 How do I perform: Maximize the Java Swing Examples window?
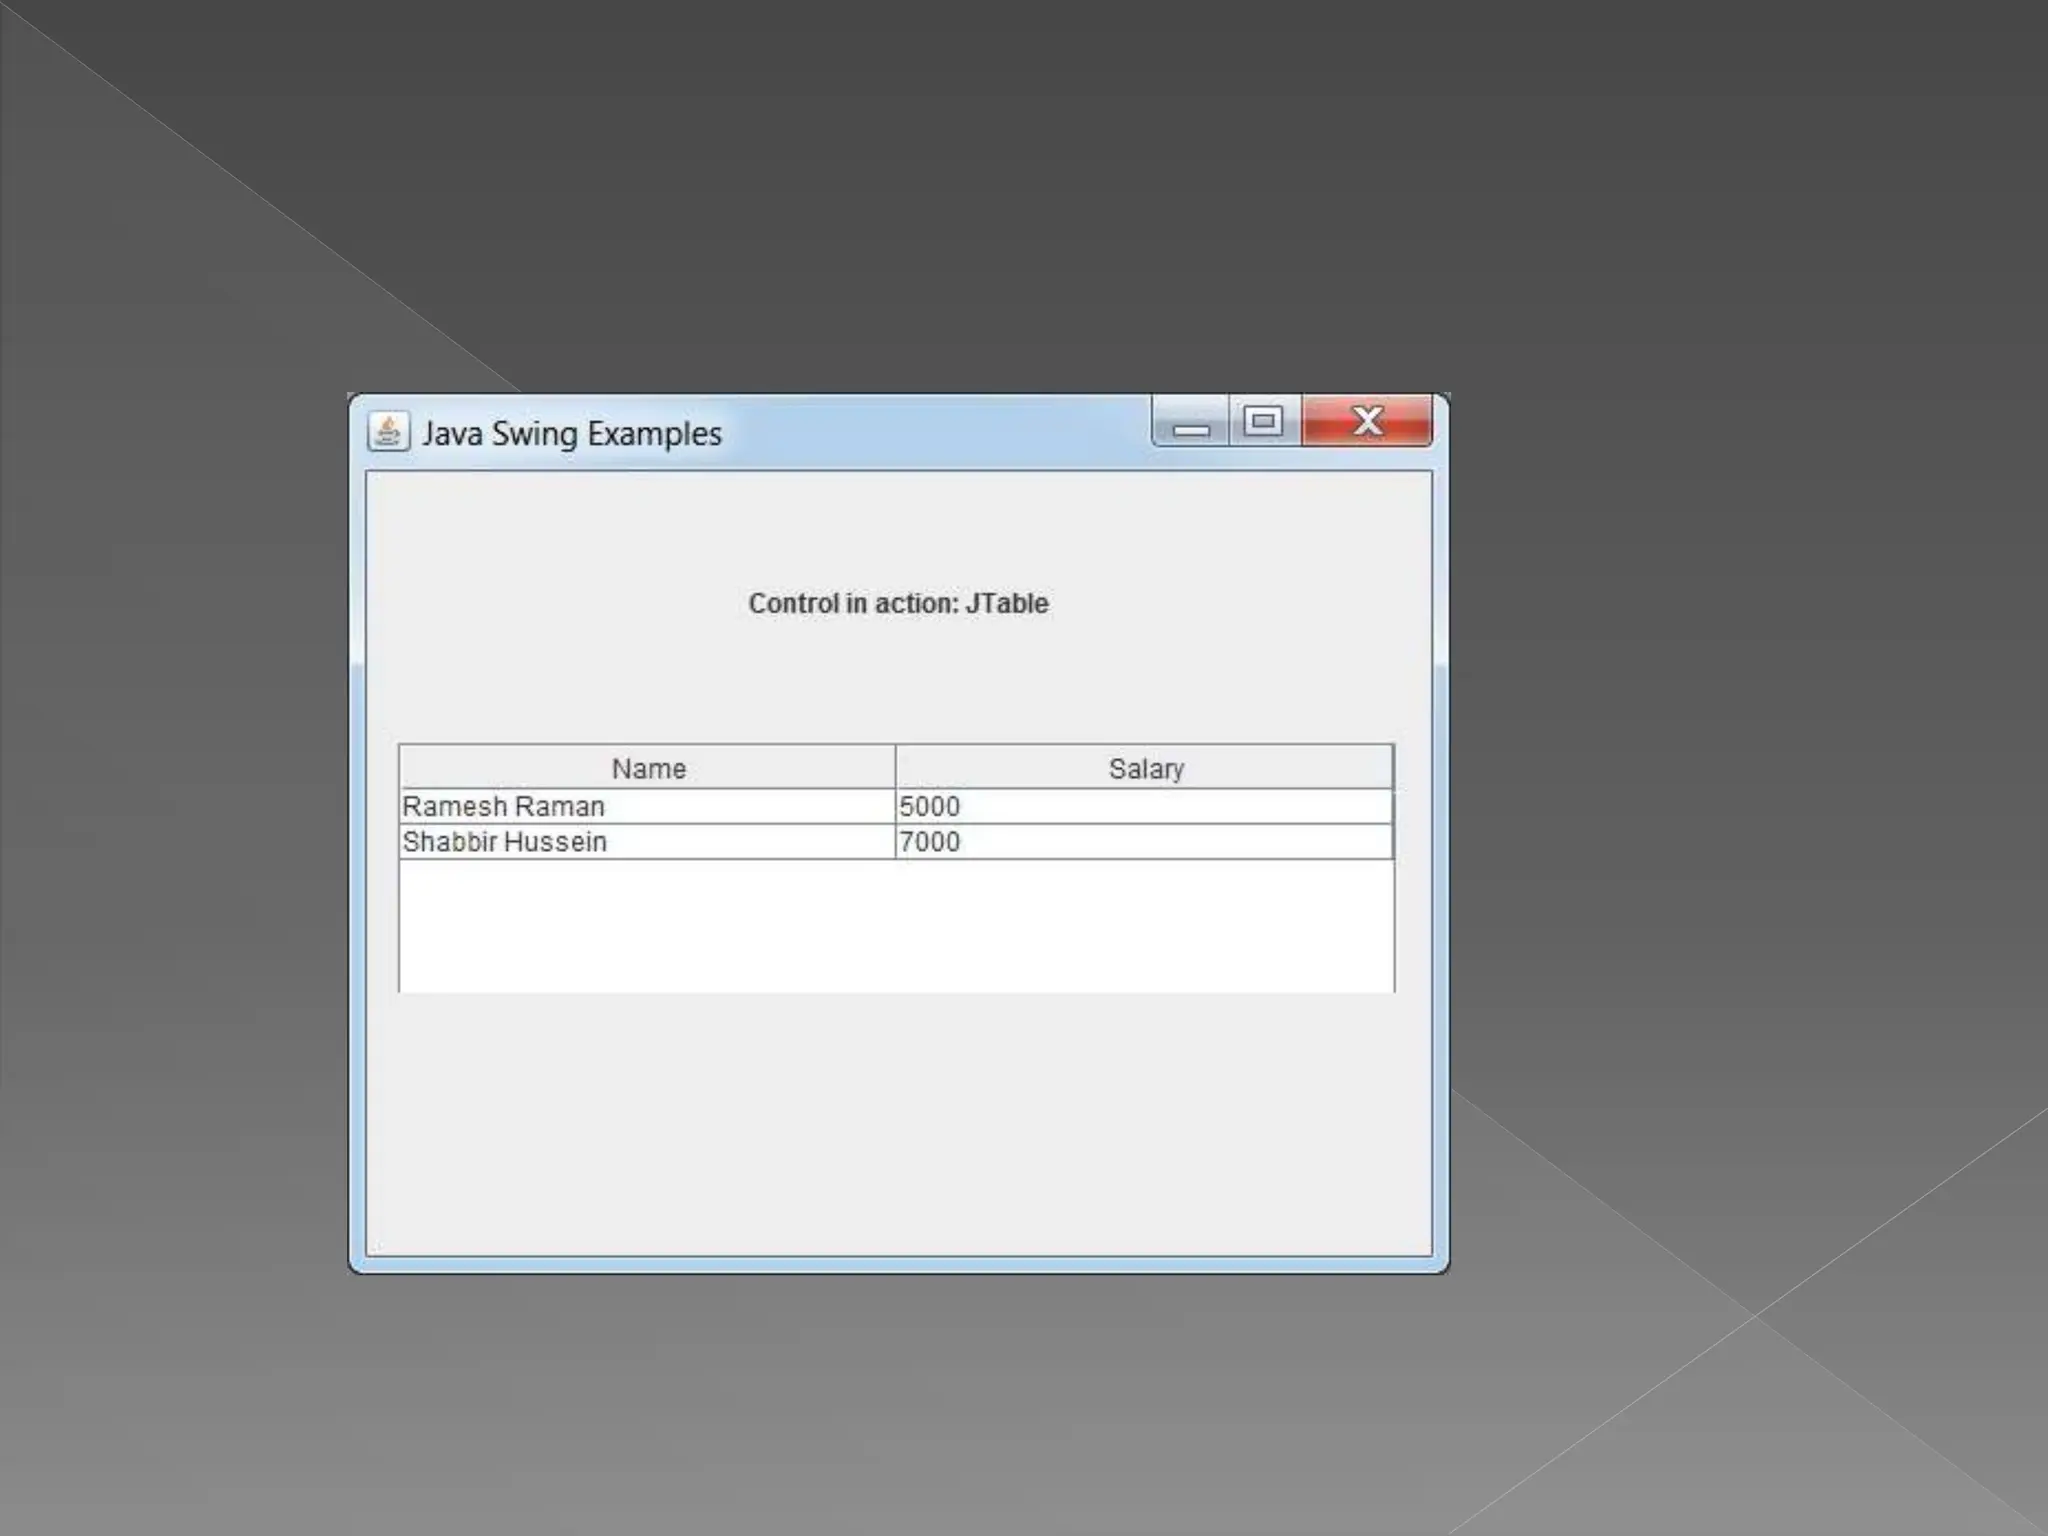point(1264,421)
